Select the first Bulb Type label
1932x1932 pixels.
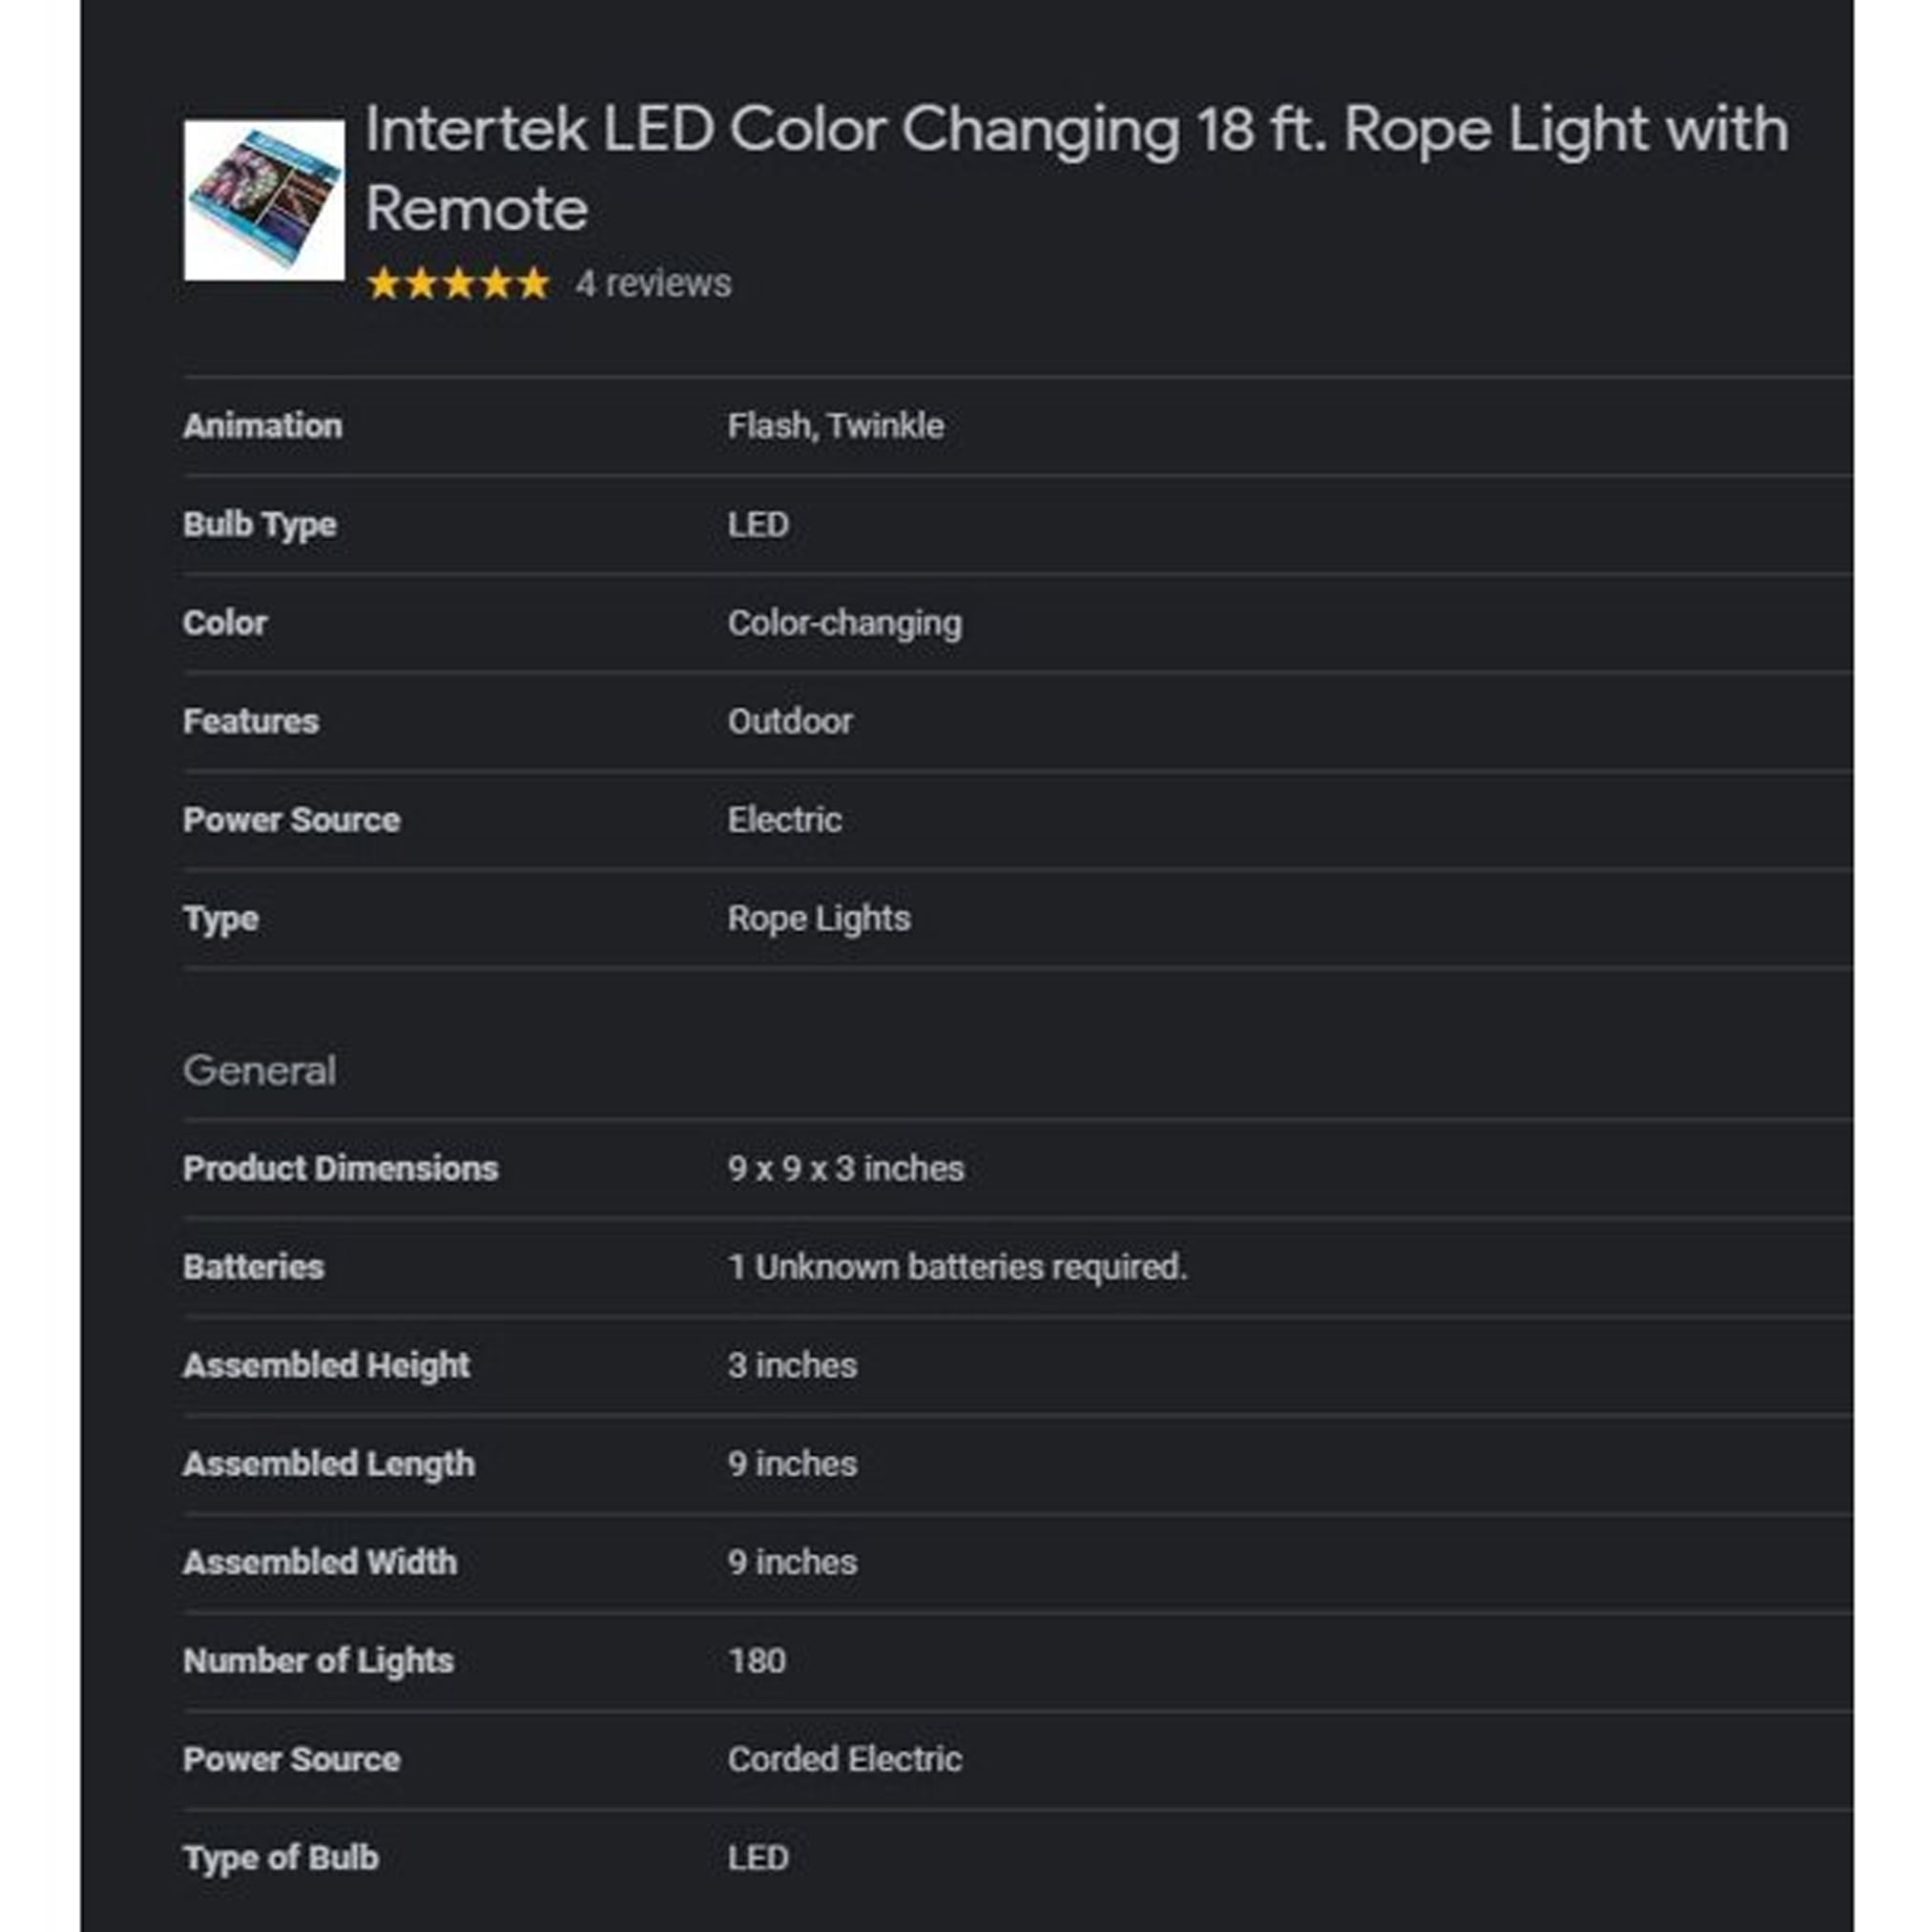[x=260, y=525]
